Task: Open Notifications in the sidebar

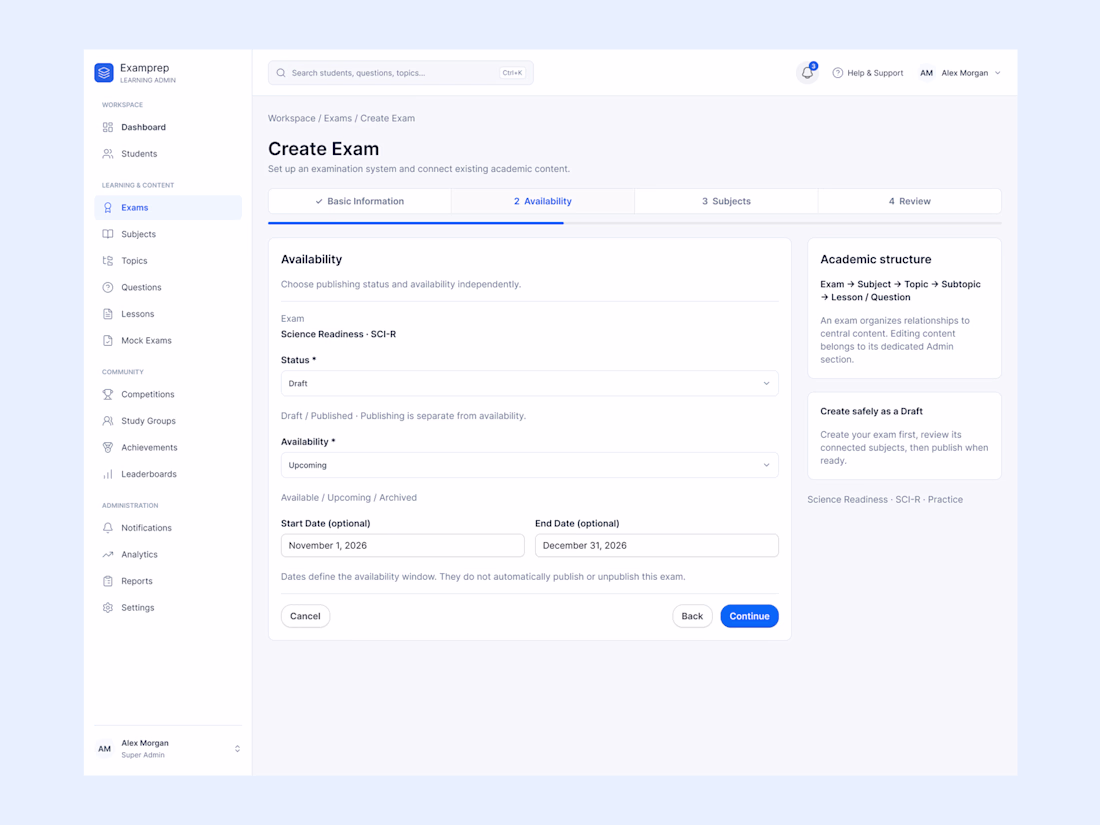Action: (168, 528)
